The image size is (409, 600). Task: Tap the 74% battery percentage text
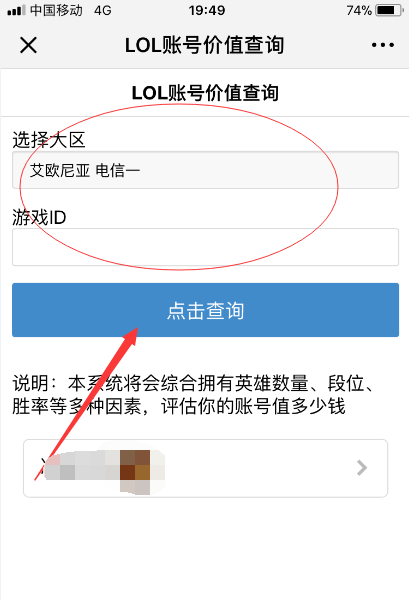pyautogui.click(x=359, y=10)
